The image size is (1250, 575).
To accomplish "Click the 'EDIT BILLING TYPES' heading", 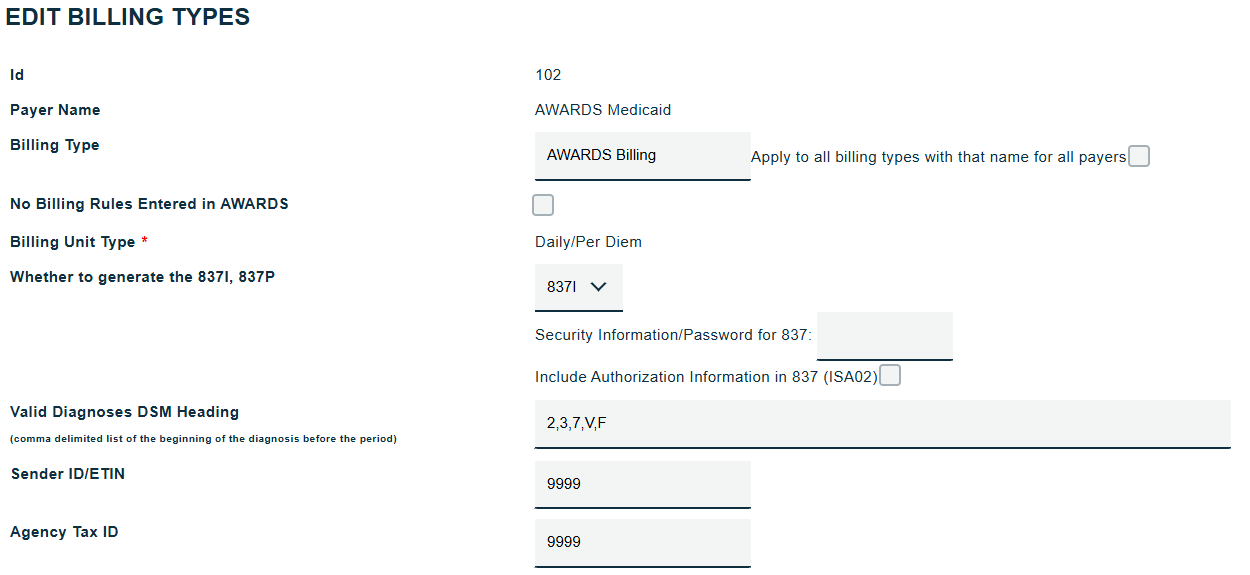I will tap(128, 17).
